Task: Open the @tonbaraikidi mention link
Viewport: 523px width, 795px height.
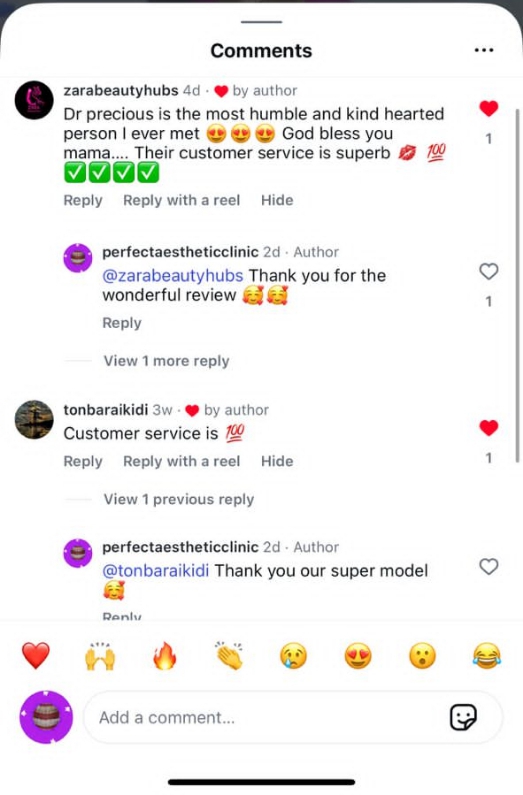Action: pyautogui.click(x=156, y=571)
